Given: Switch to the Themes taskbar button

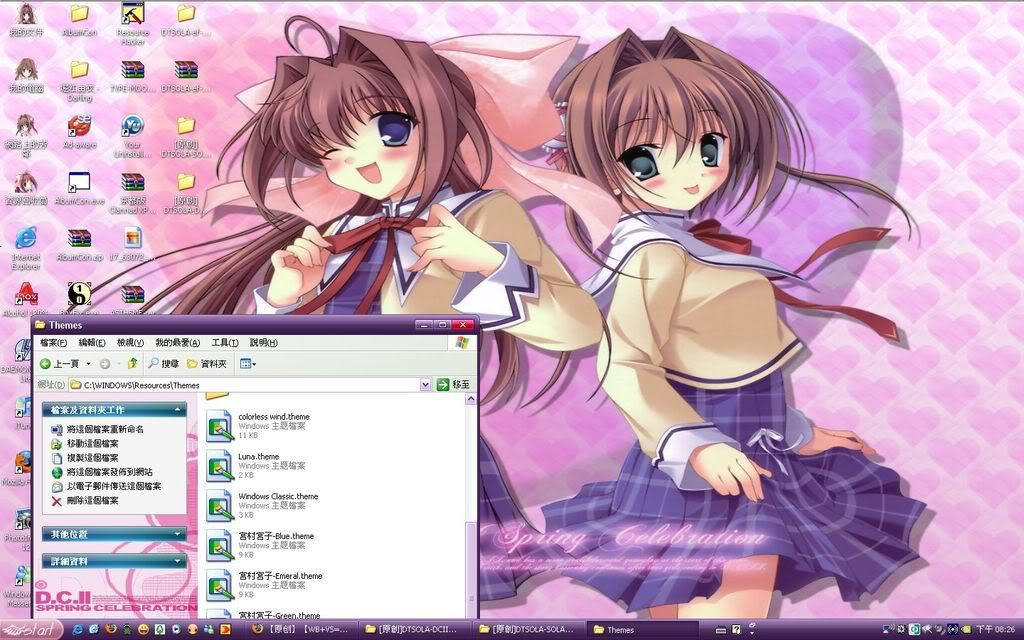Looking at the screenshot, I should click(x=643, y=630).
